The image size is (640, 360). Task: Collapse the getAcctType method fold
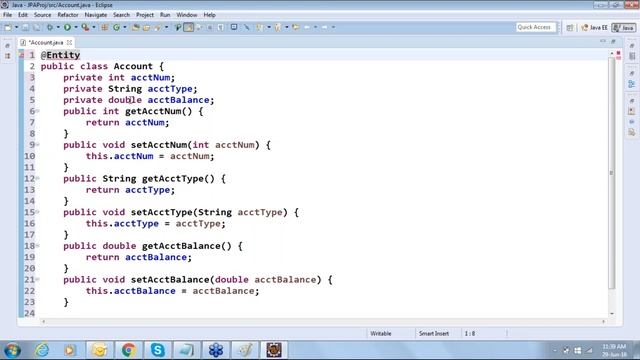[38, 178]
